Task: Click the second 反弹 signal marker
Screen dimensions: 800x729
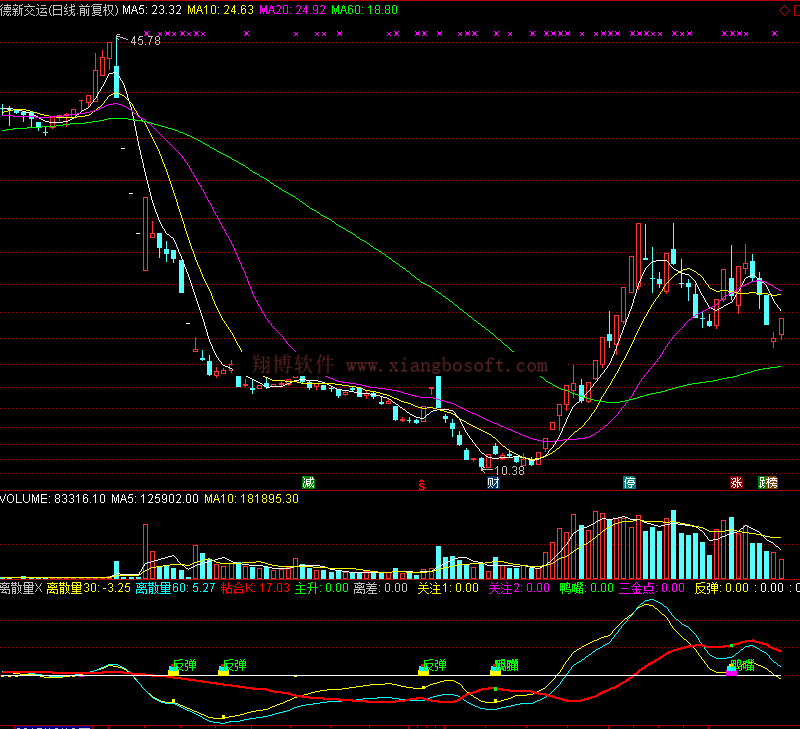Action: point(234,665)
